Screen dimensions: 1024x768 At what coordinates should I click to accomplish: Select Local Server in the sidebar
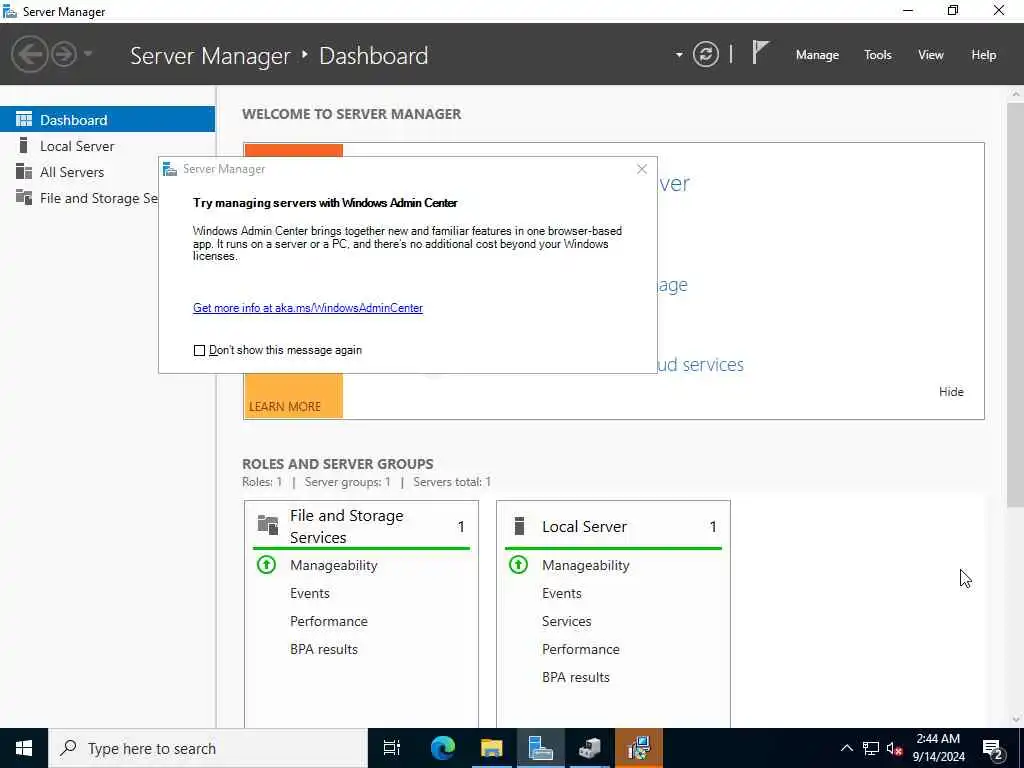107,146
